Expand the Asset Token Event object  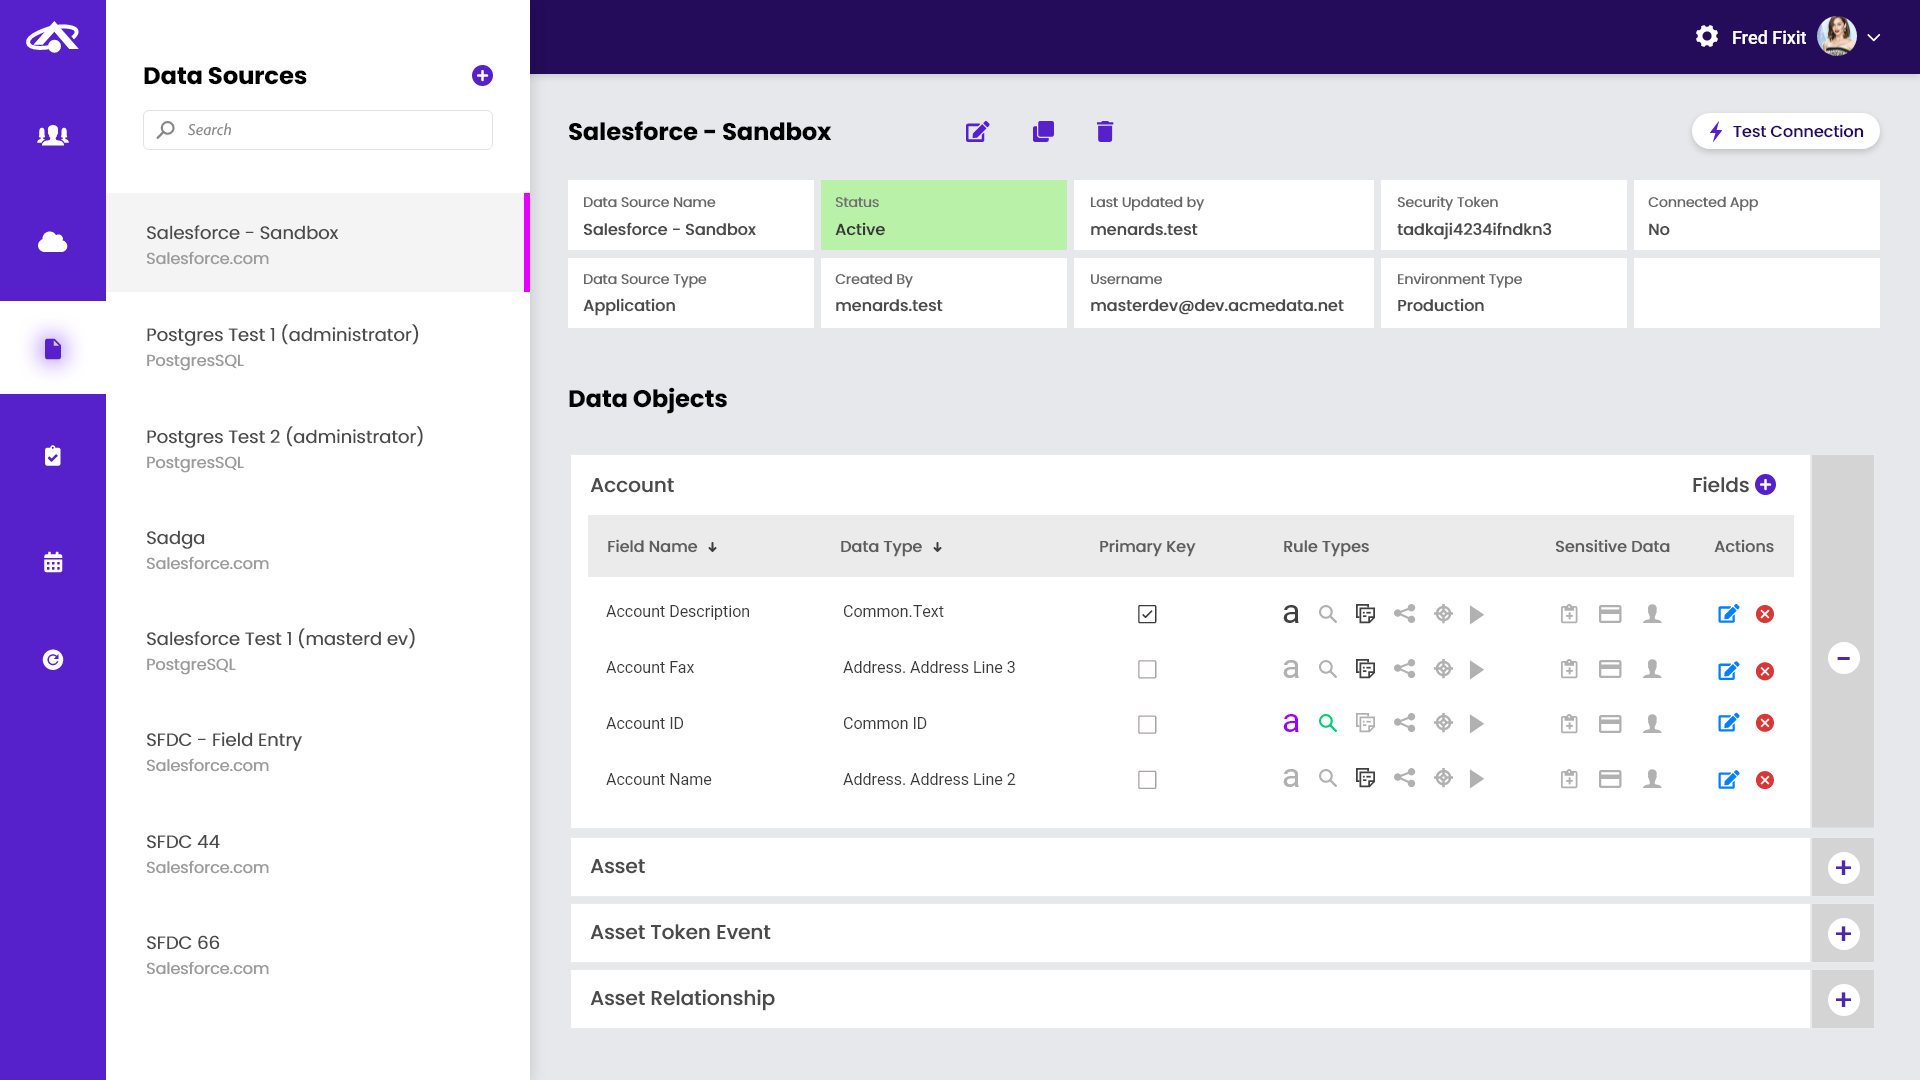[x=1843, y=933]
